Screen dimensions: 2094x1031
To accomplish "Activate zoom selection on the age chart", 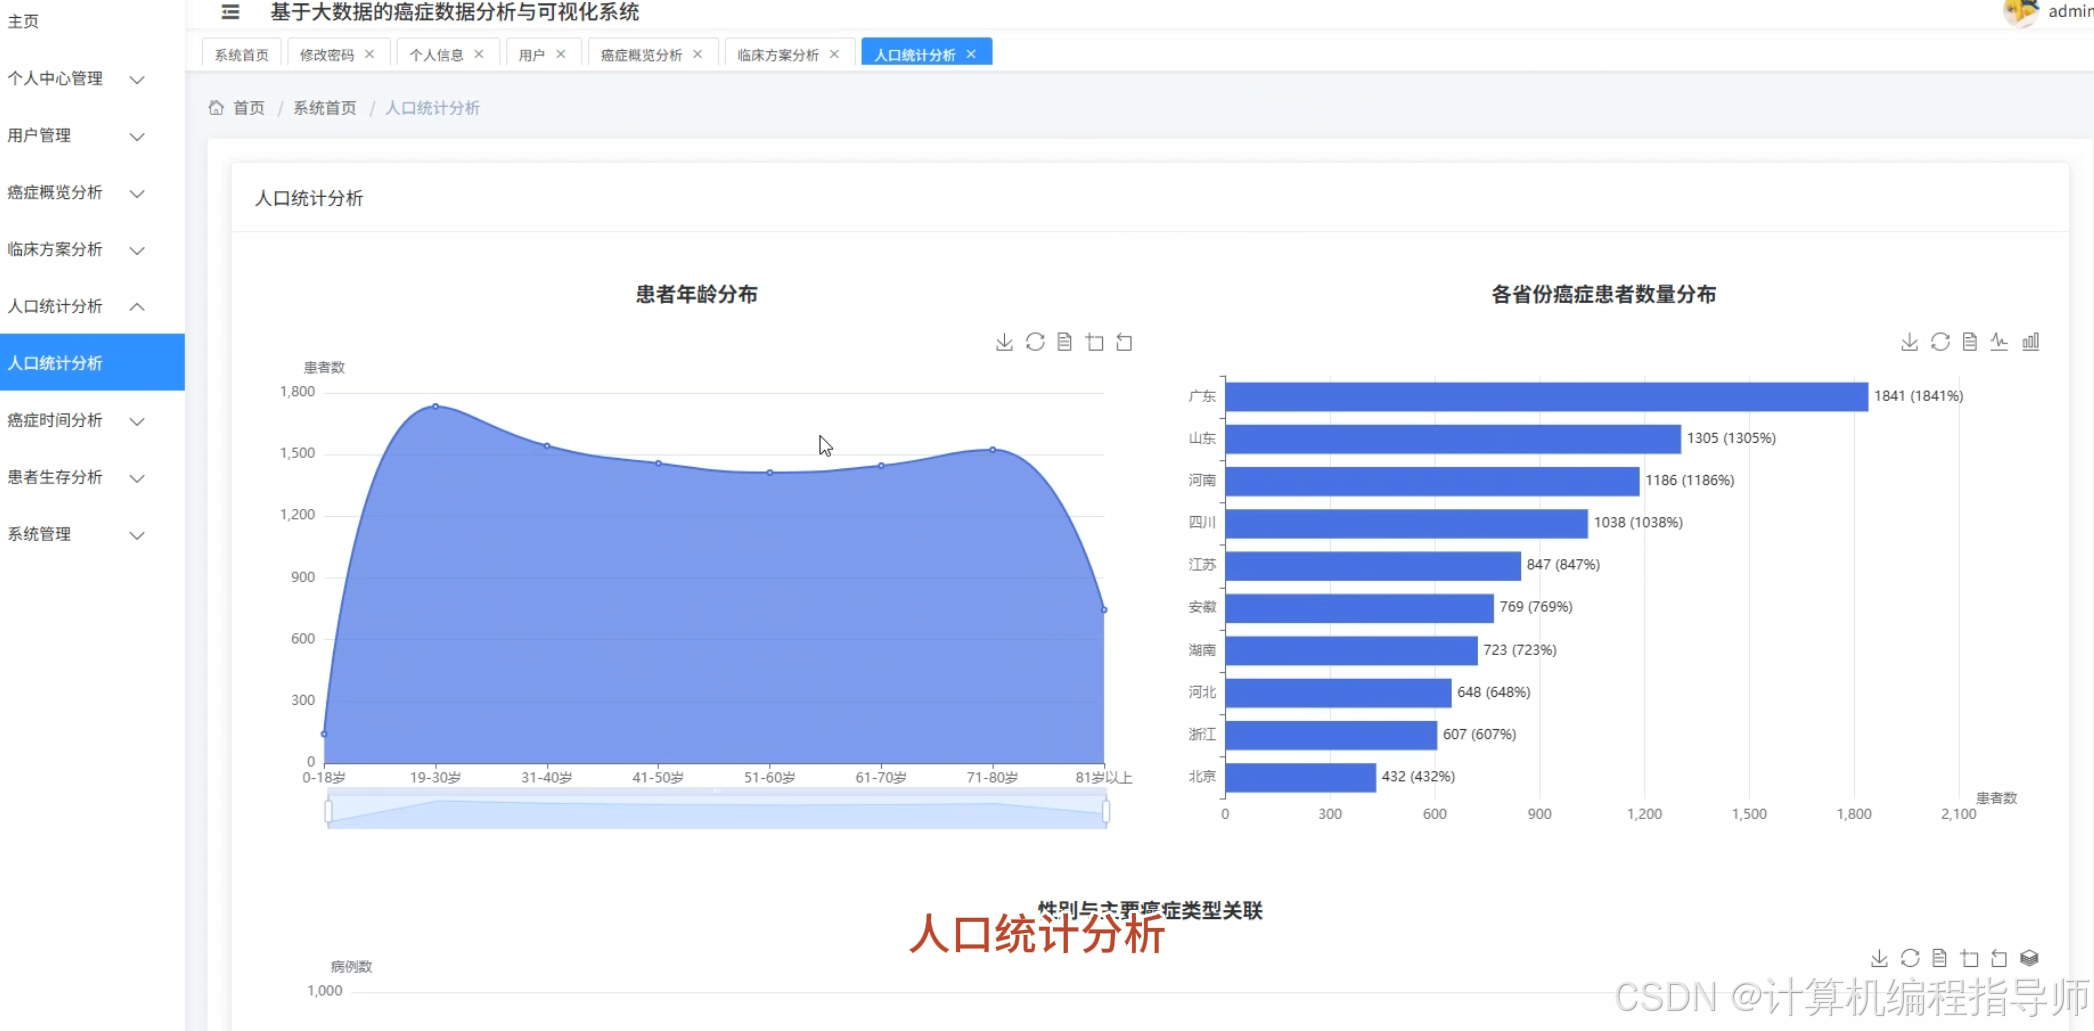I will [x=1094, y=341].
